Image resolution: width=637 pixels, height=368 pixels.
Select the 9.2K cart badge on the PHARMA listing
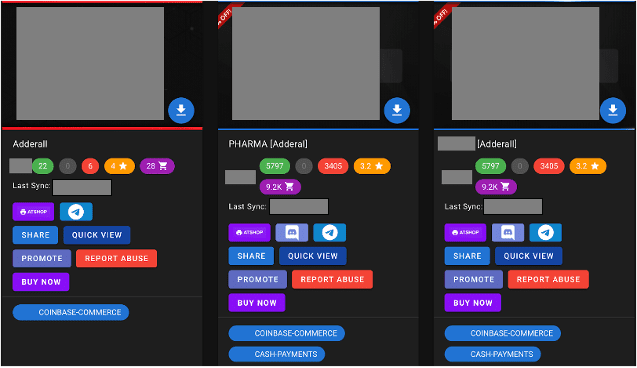[280, 187]
